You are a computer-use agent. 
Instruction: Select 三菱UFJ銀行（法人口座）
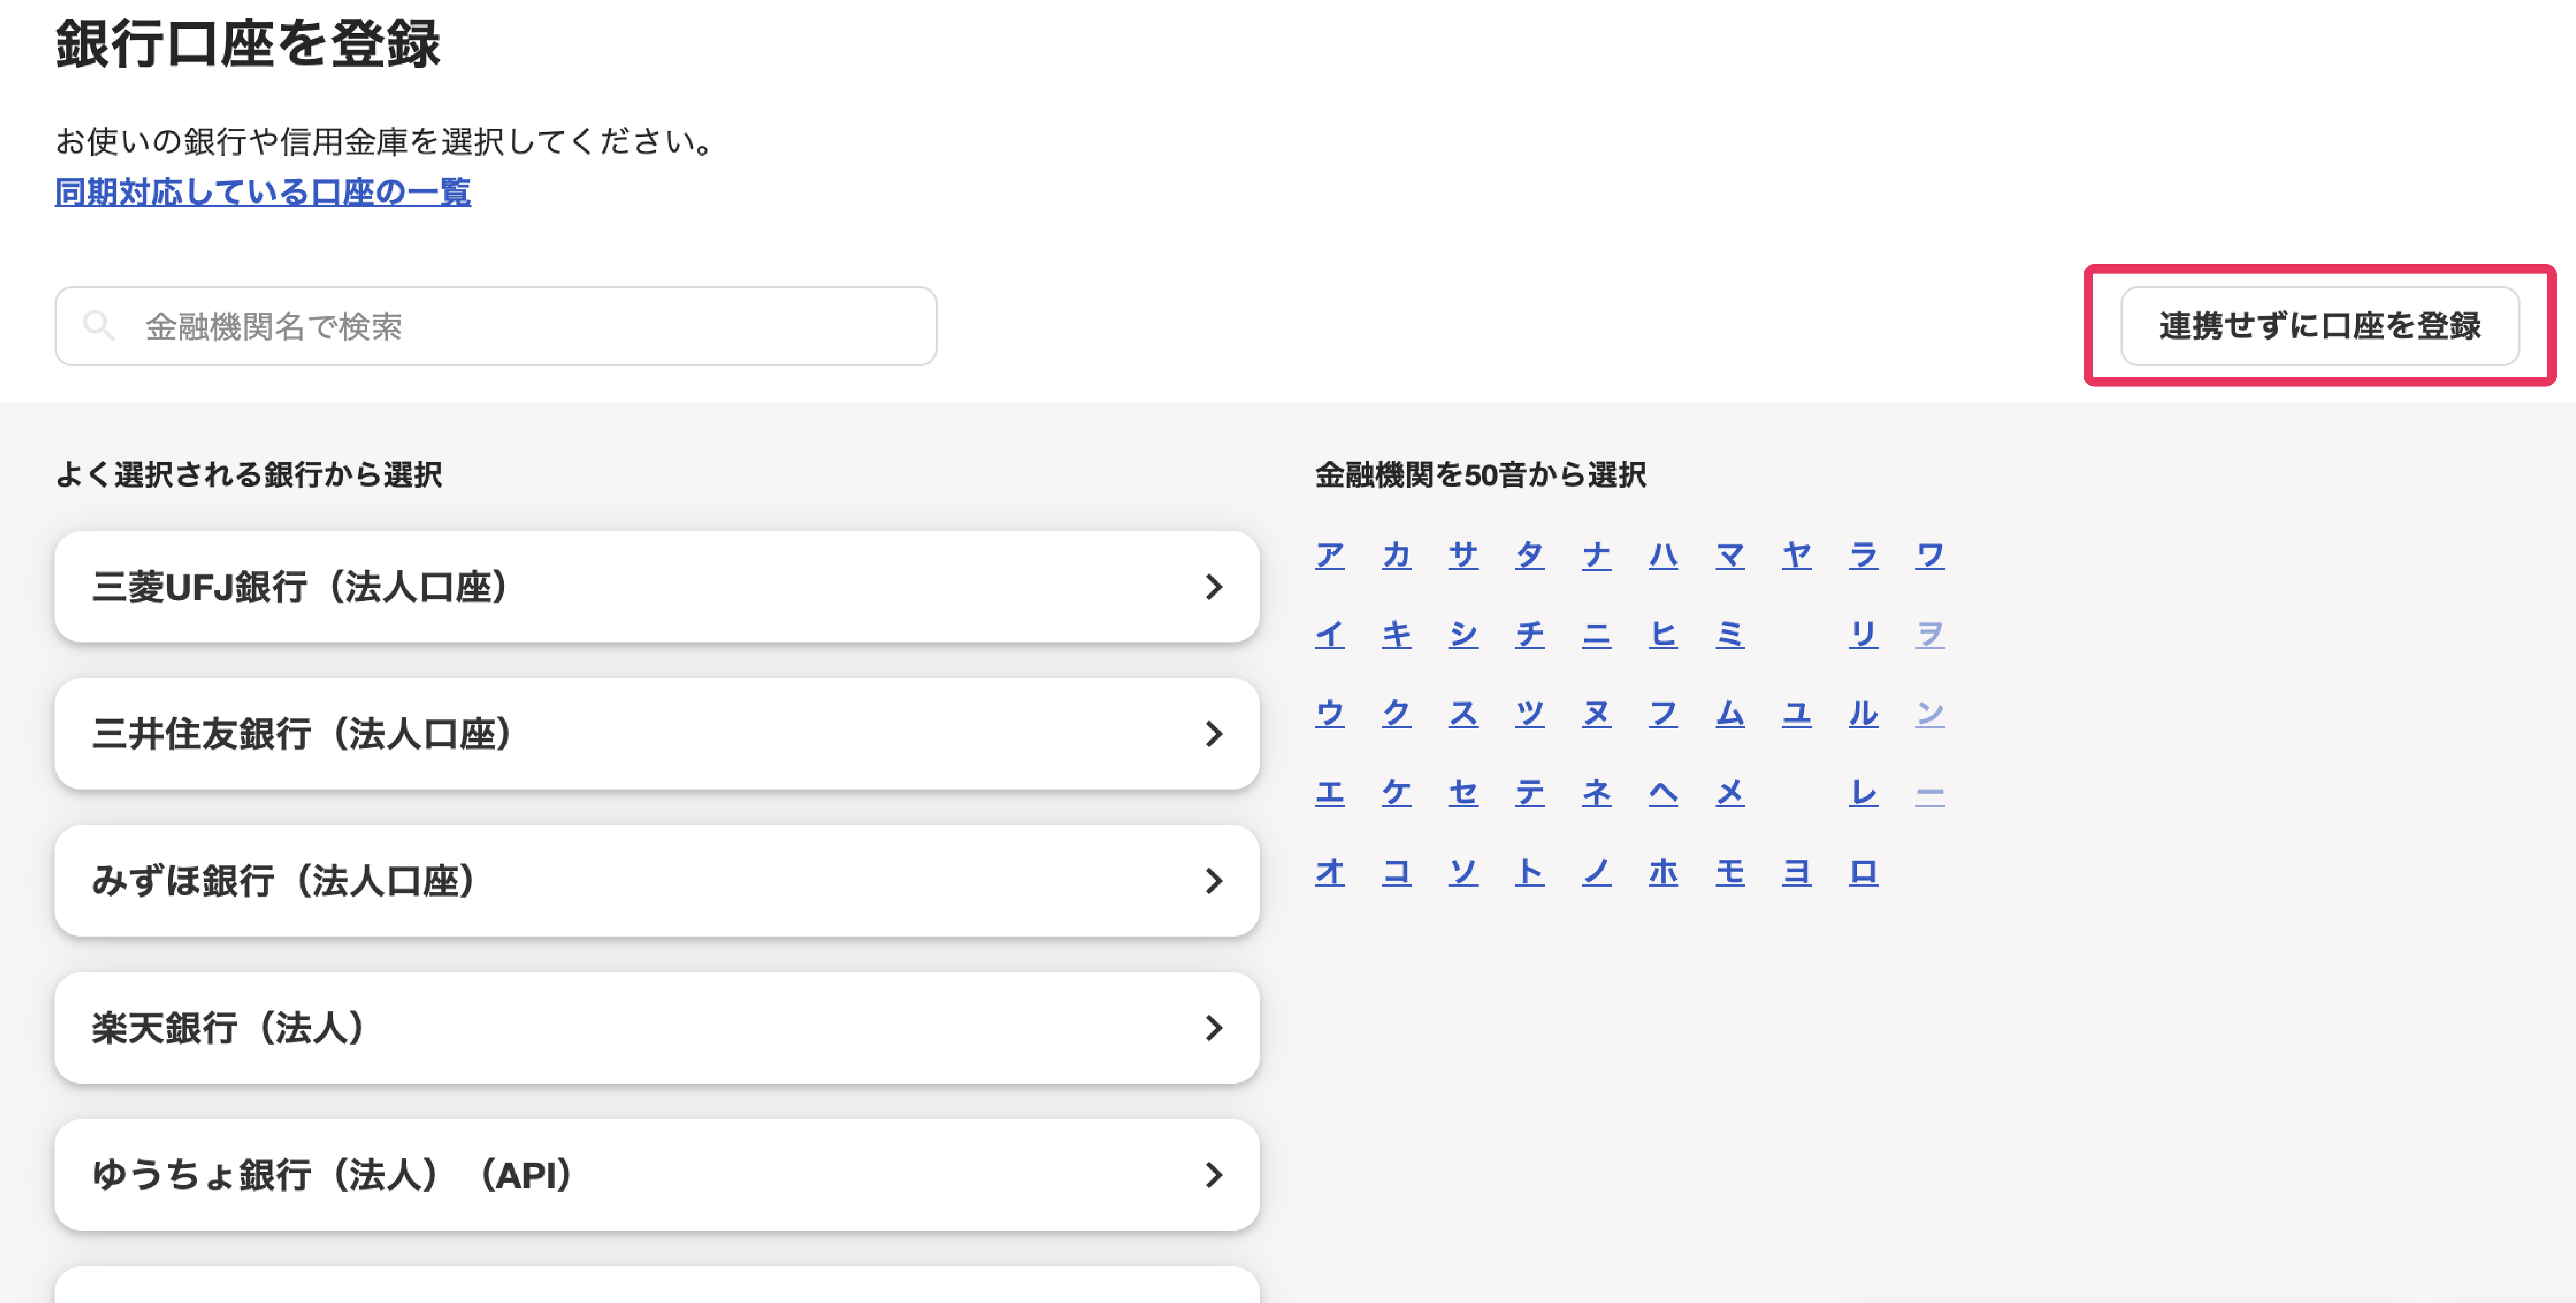(x=657, y=587)
